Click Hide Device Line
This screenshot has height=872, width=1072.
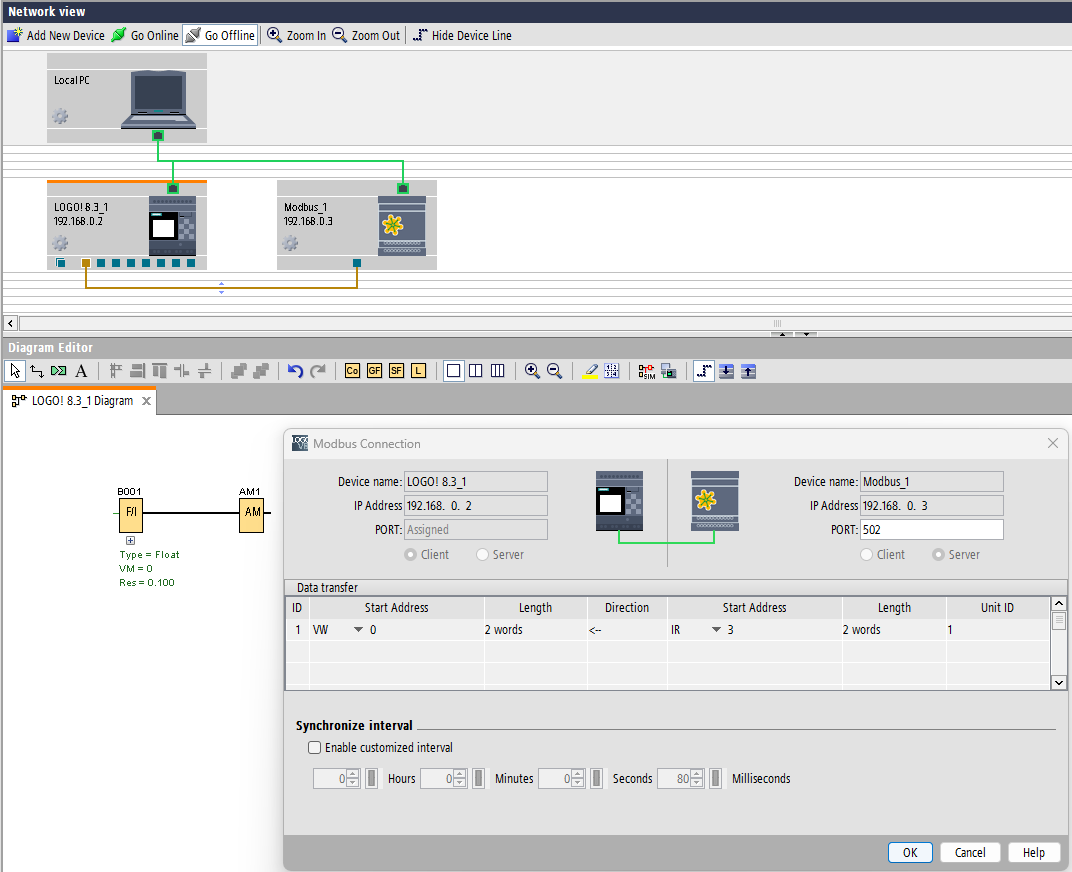pos(462,35)
